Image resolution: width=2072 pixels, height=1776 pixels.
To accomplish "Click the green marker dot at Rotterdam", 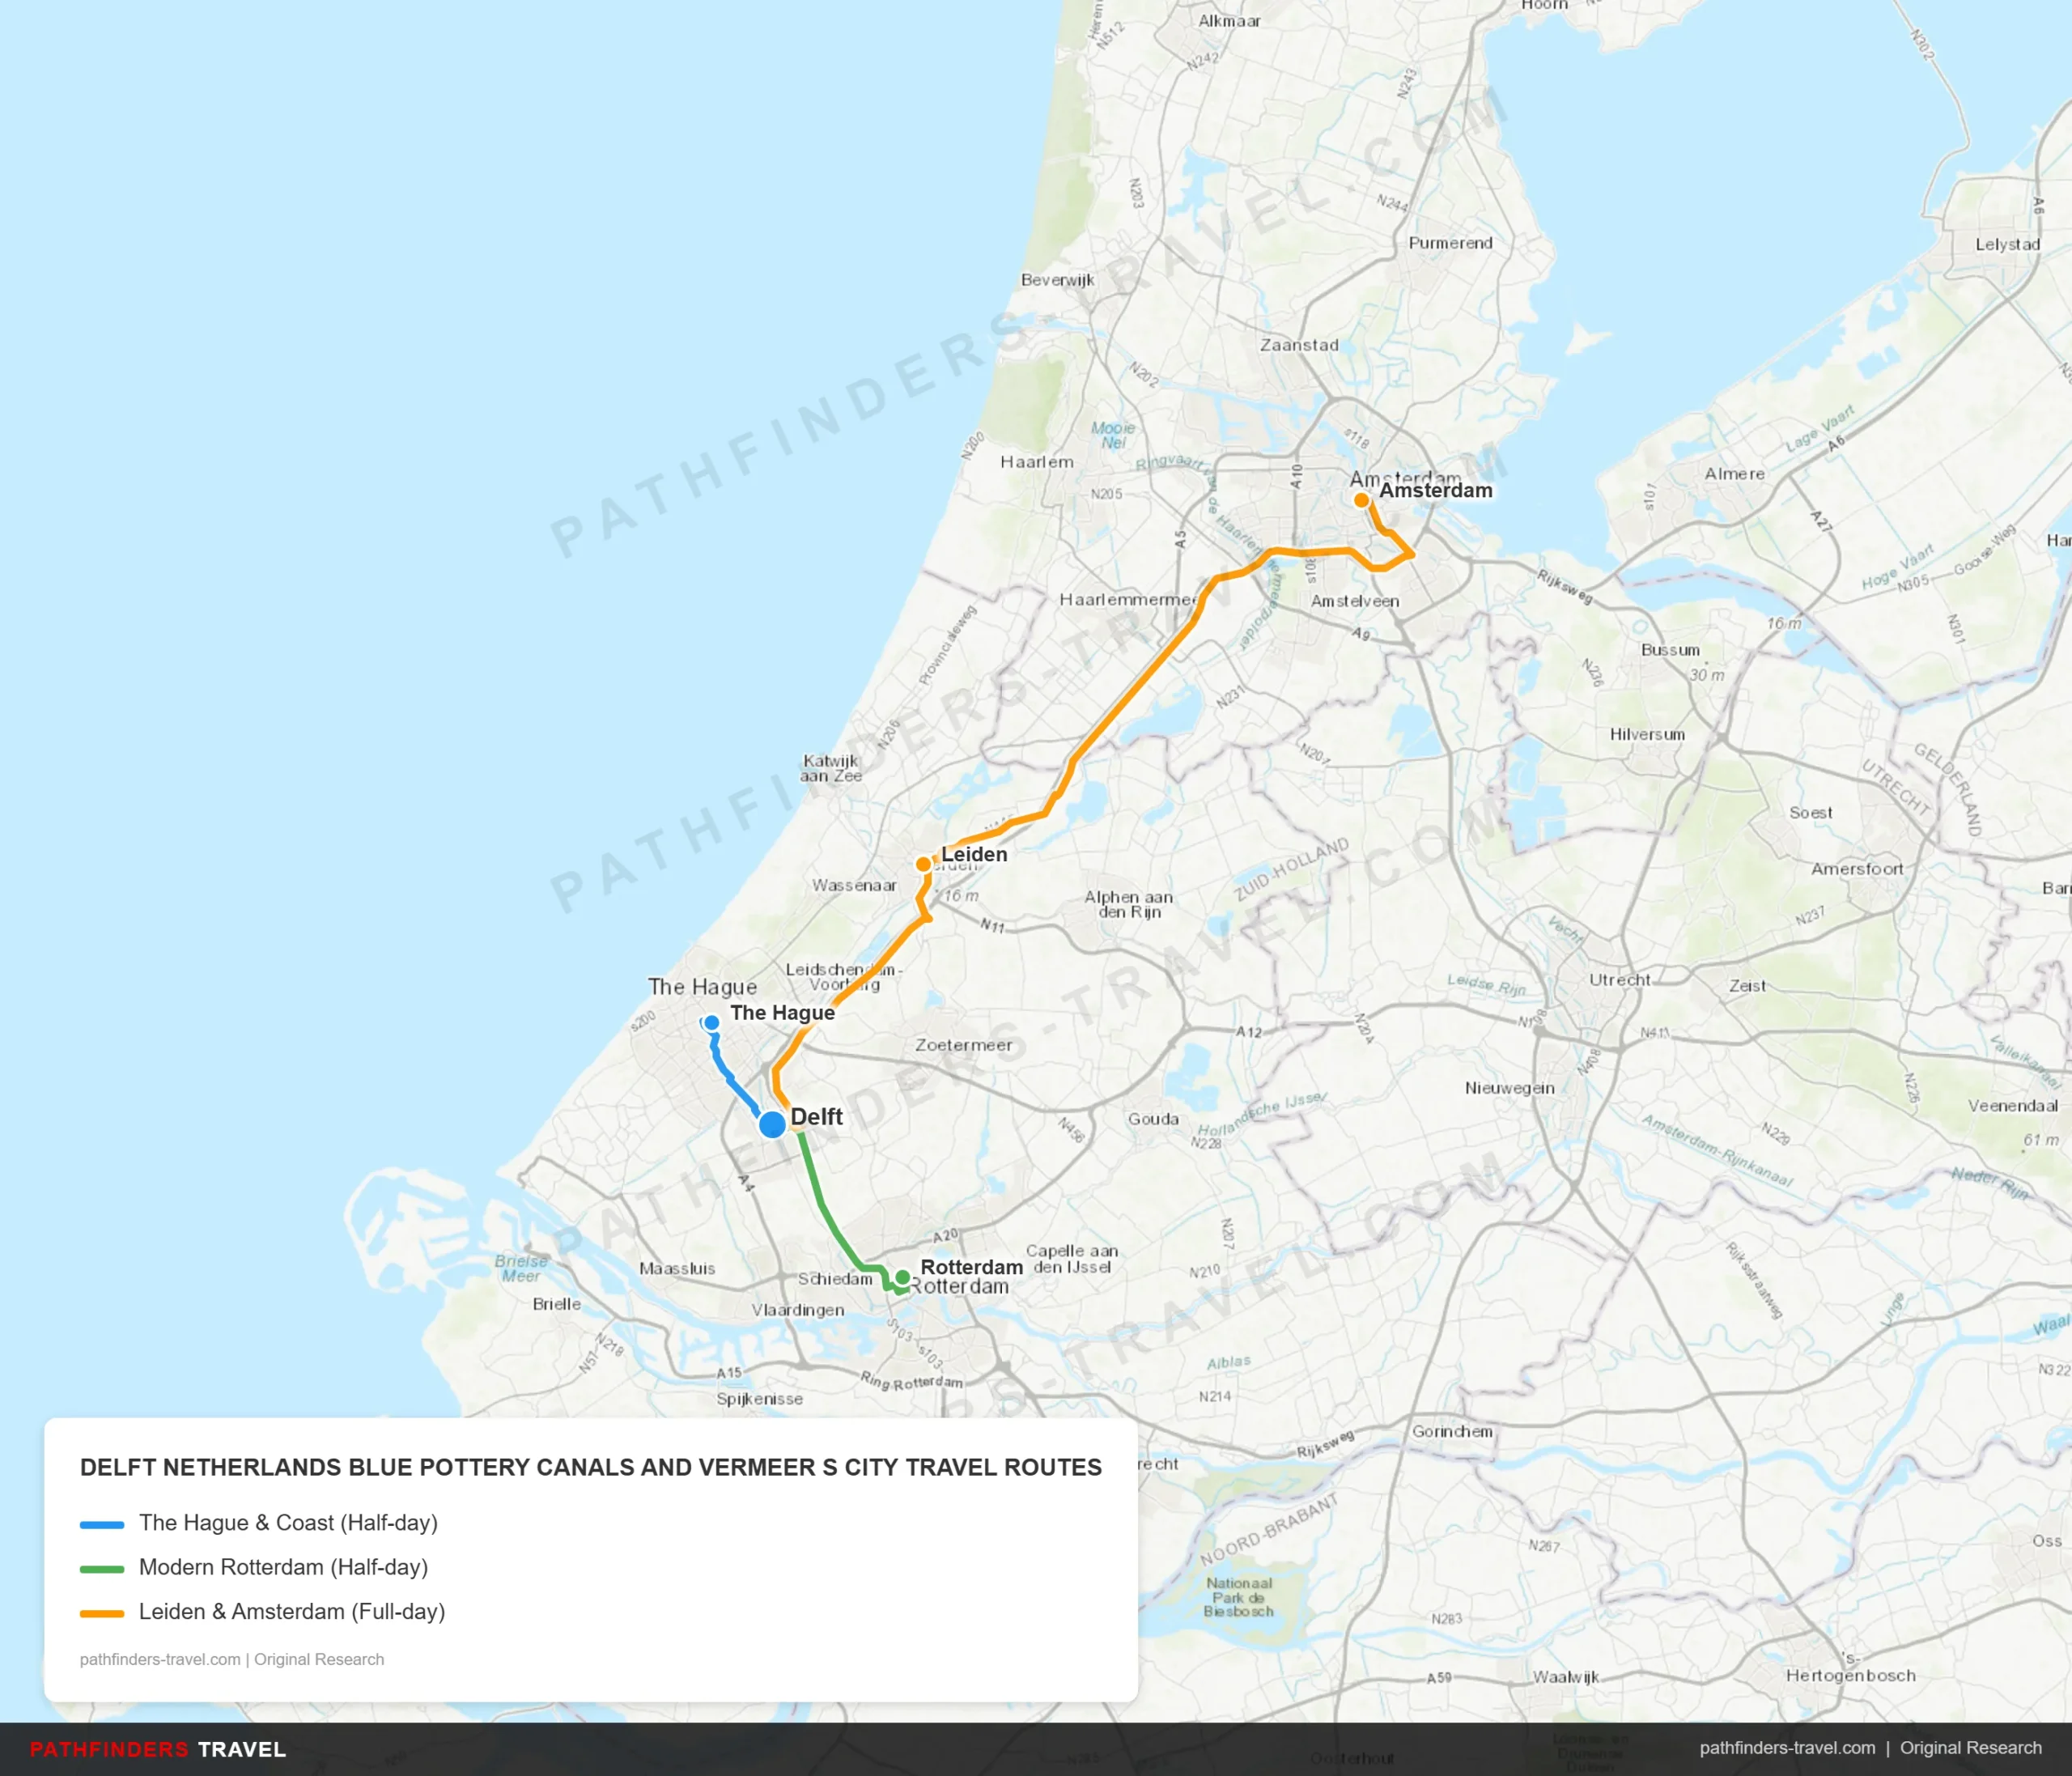I will click(x=902, y=1277).
